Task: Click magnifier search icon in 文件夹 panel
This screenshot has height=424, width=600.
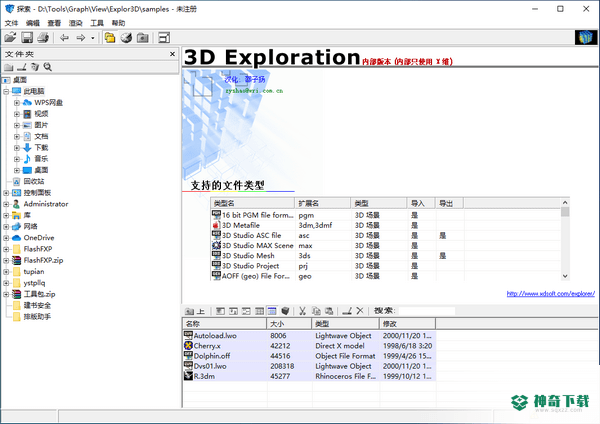Action: pyautogui.click(x=47, y=67)
